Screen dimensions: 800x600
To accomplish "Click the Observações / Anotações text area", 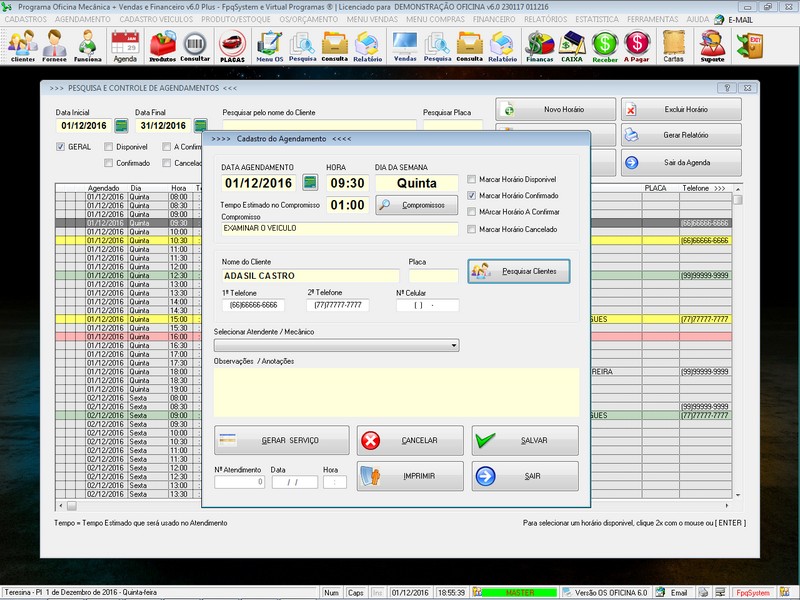I will pos(396,392).
